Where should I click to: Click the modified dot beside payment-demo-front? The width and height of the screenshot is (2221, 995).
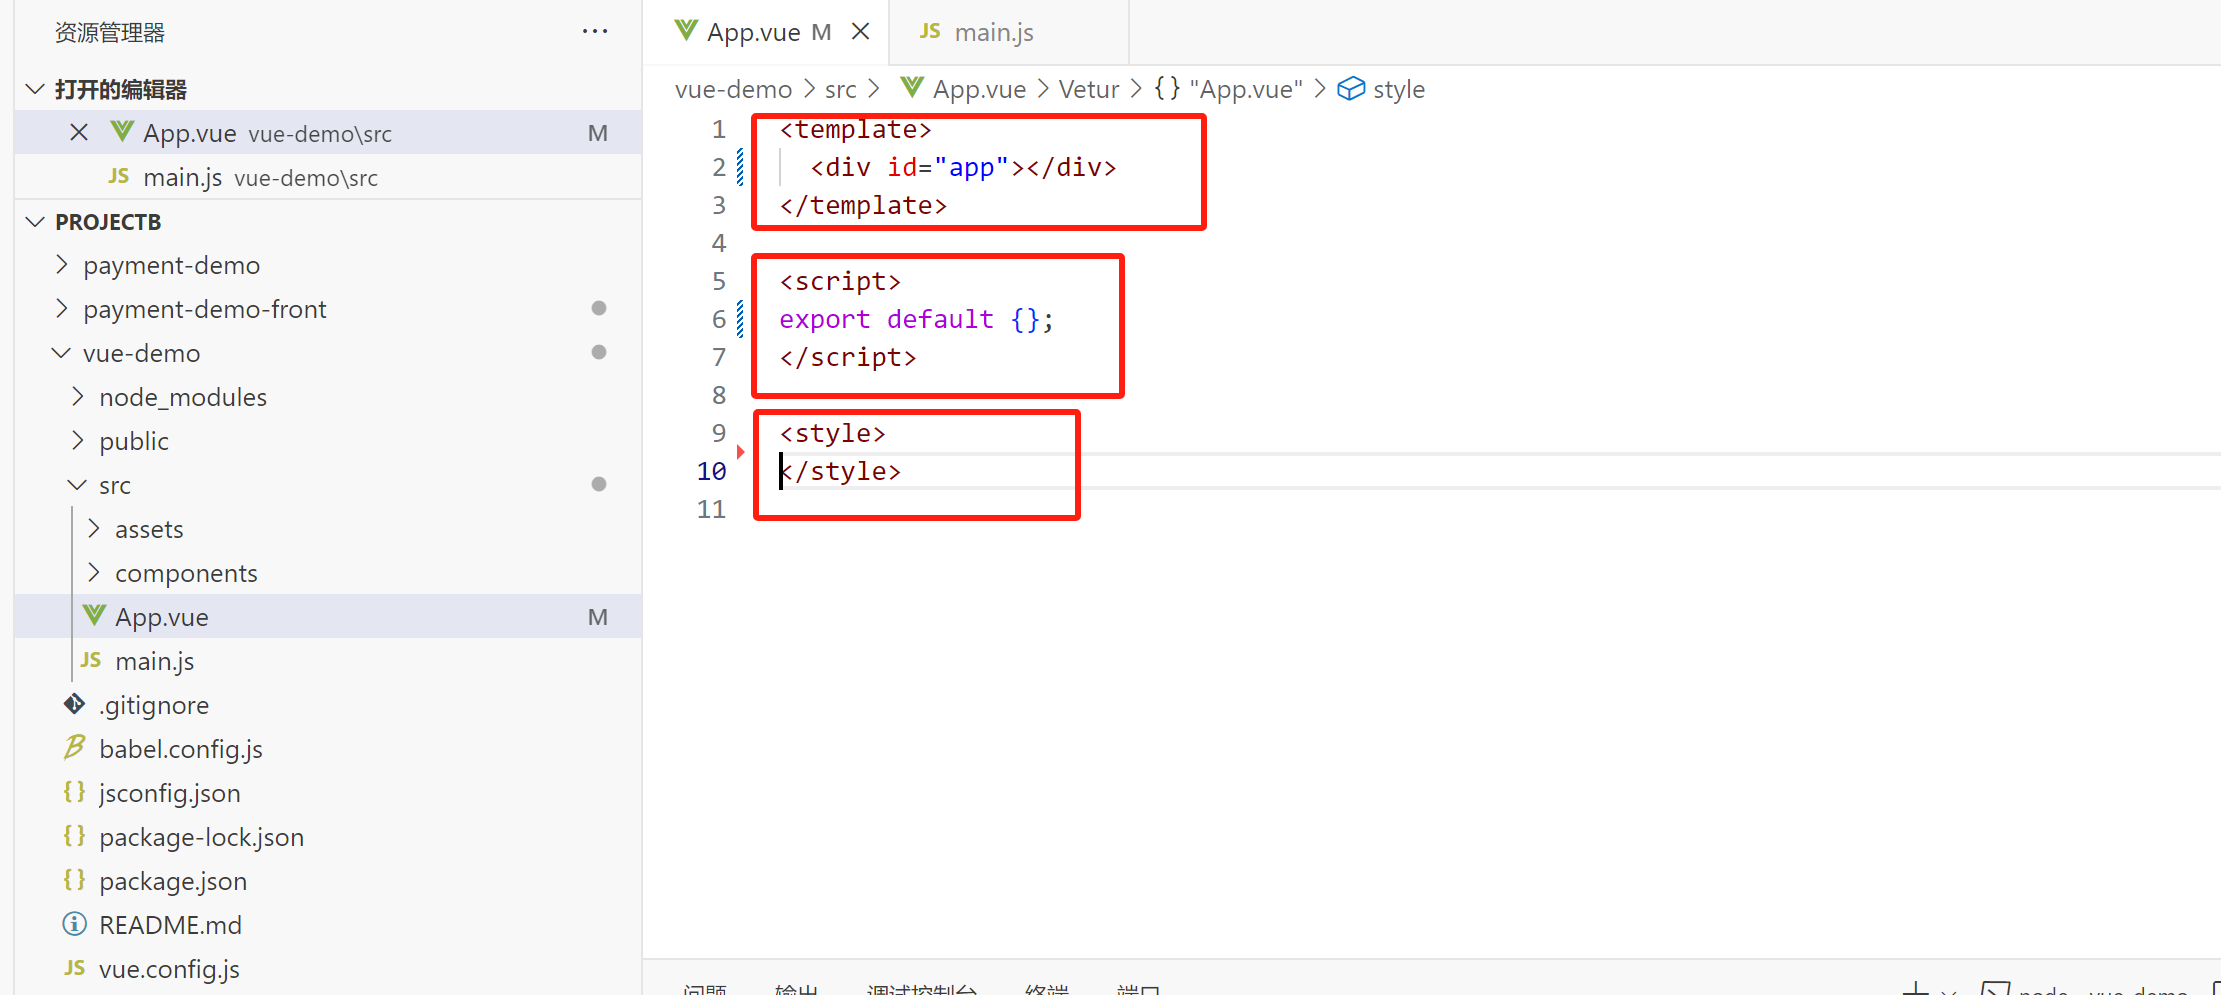599,308
